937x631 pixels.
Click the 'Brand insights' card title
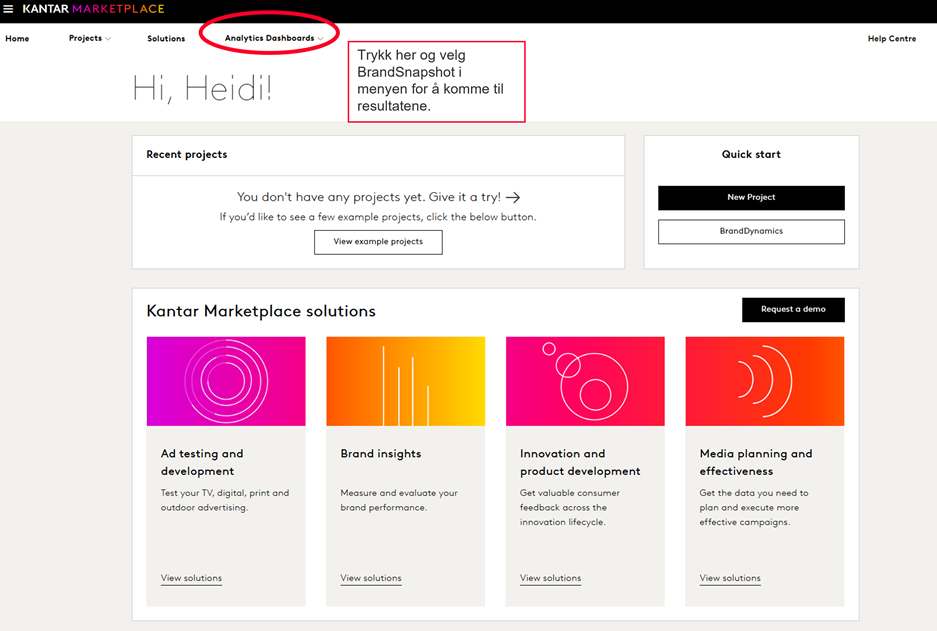pyautogui.click(x=381, y=454)
